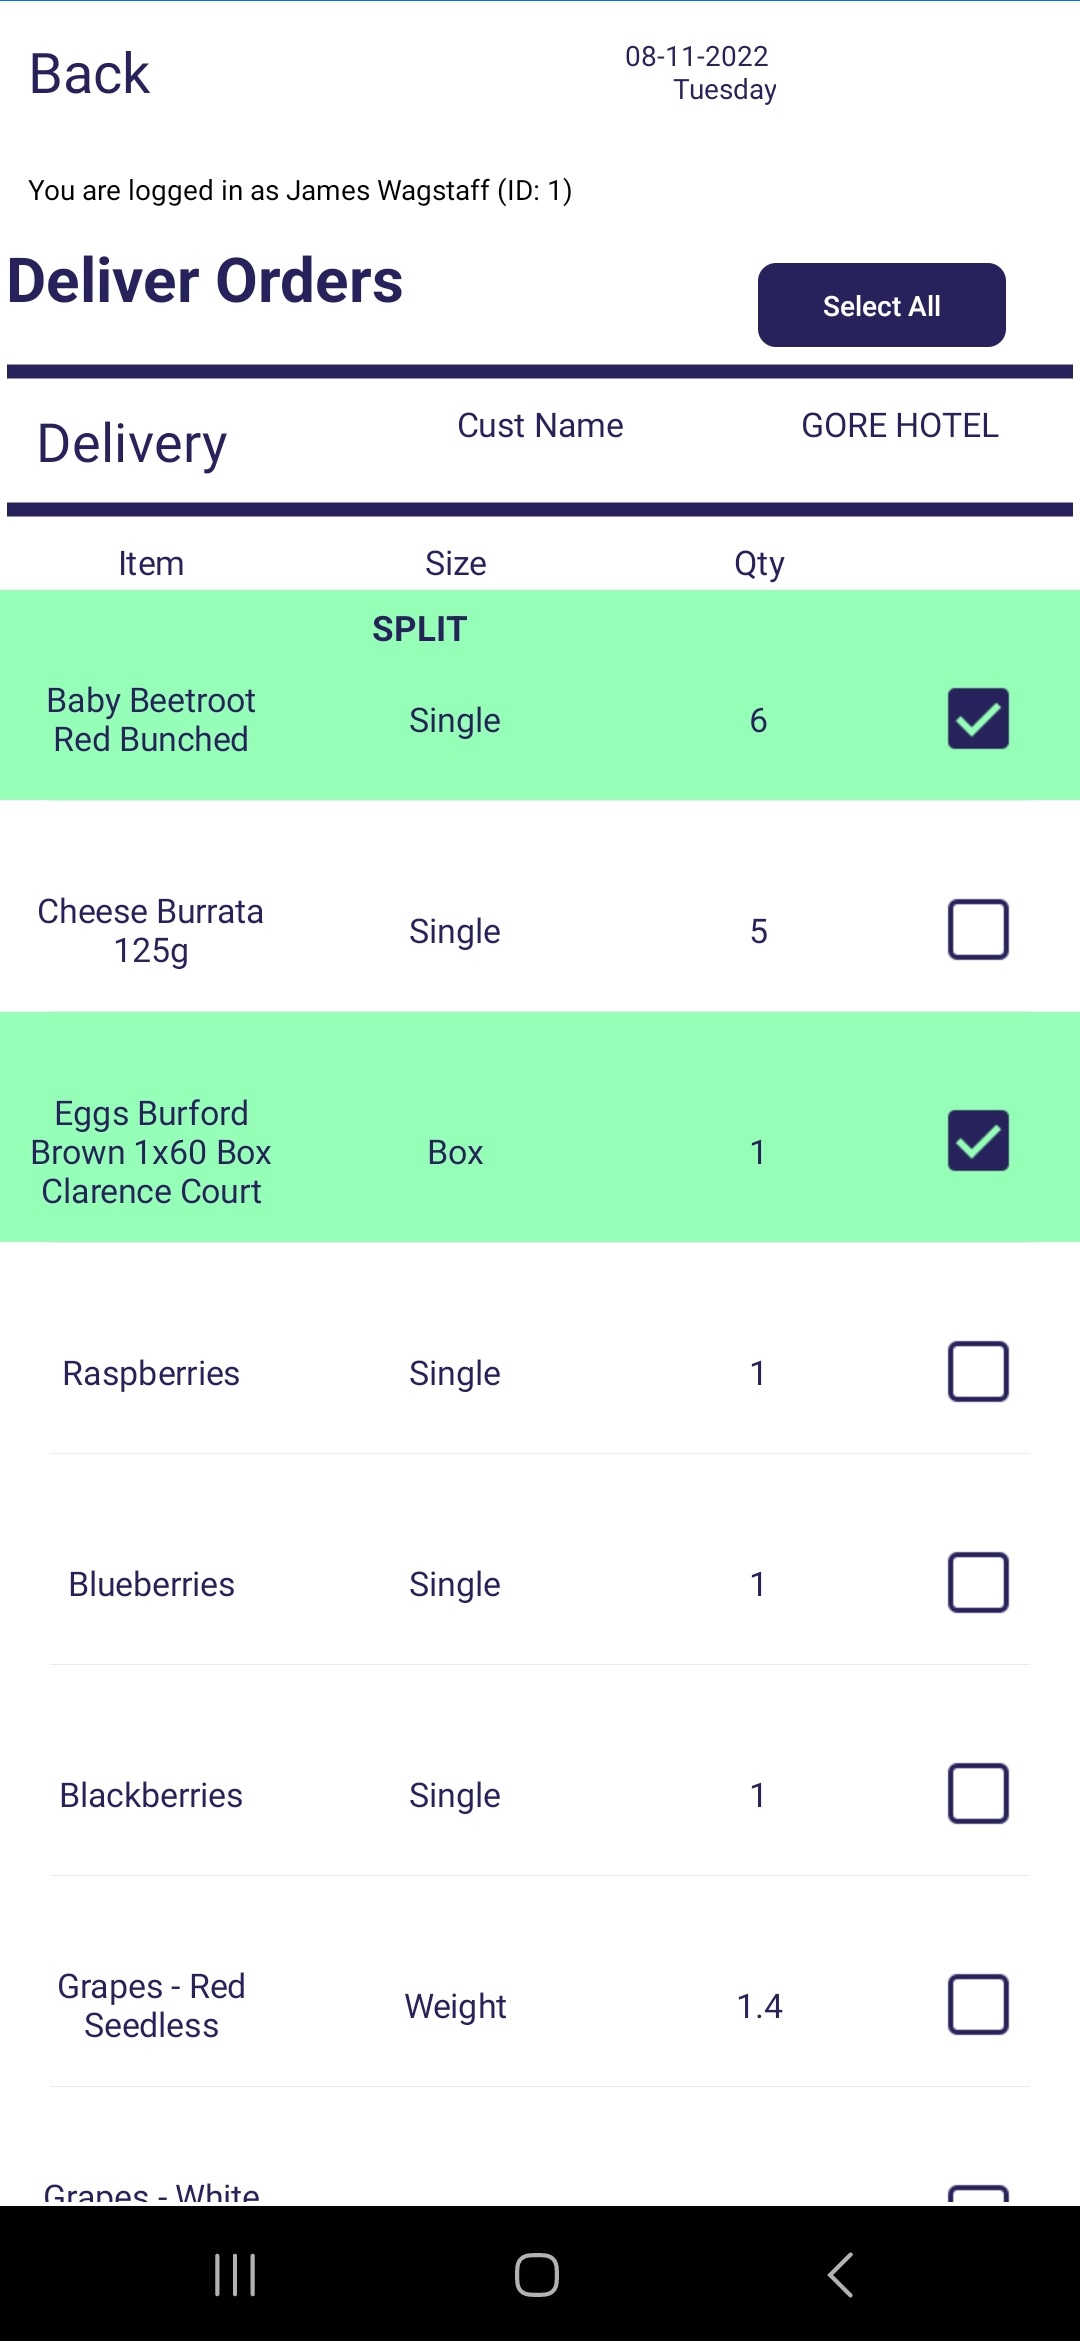This screenshot has width=1080, height=2343.
Task: Check the Cheese Burrata 125g checkbox
Action: click(x=978, y=930)
